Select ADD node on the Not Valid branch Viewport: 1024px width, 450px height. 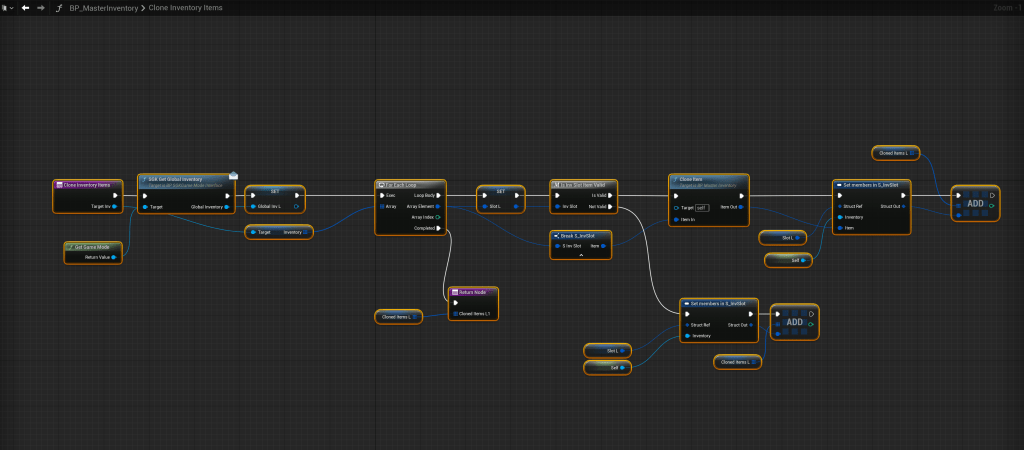794,321
